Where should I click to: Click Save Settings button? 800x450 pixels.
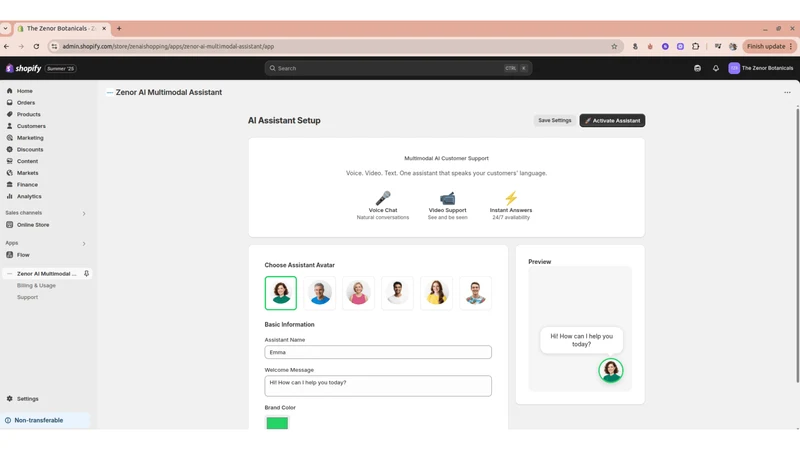555,120
